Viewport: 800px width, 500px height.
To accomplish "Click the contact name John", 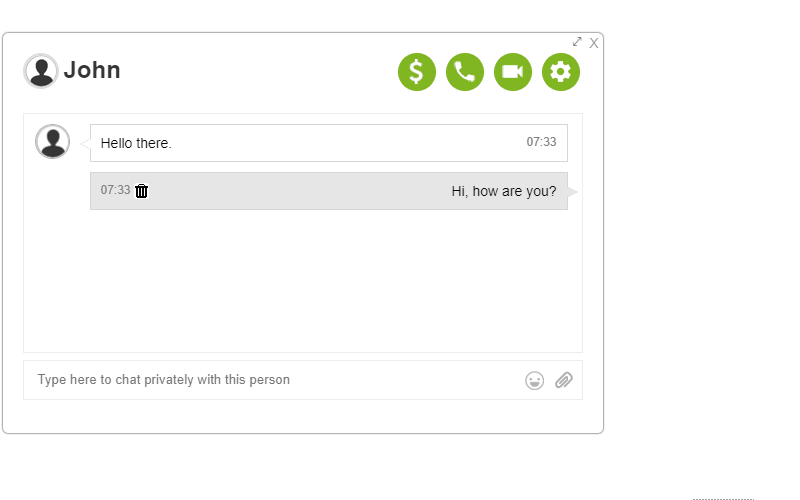I will pos(92,71).
